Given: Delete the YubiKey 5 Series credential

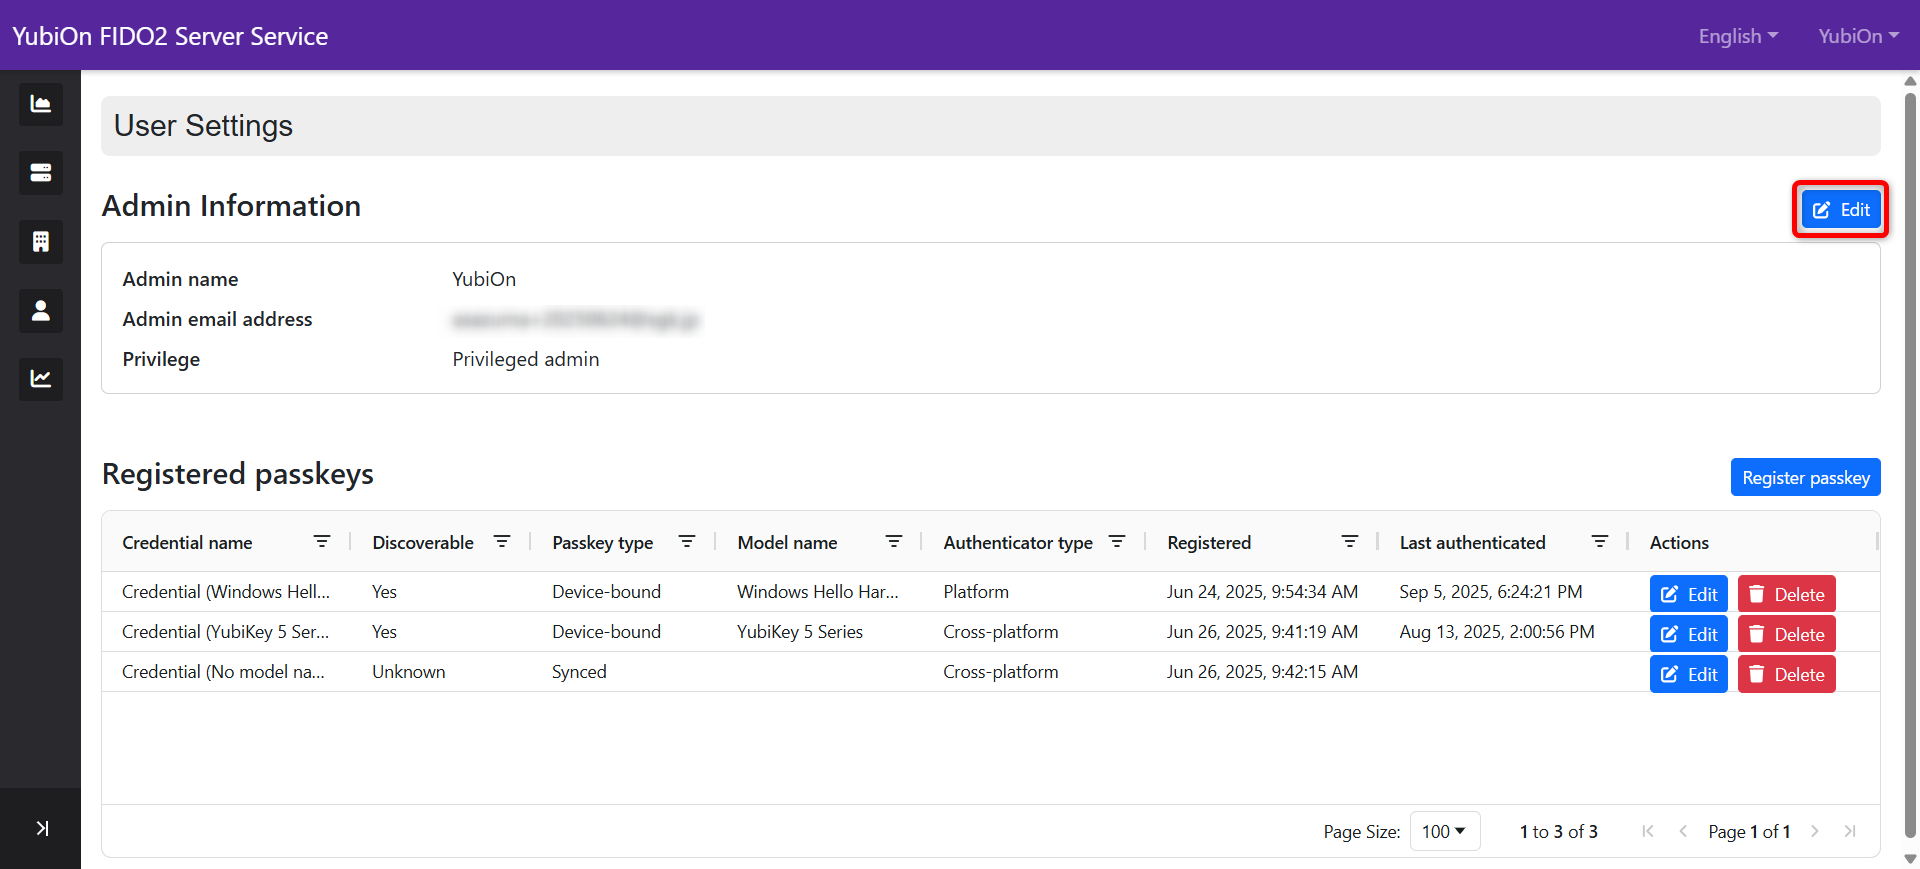Looking at the screenshot, I should [1787, 634].
